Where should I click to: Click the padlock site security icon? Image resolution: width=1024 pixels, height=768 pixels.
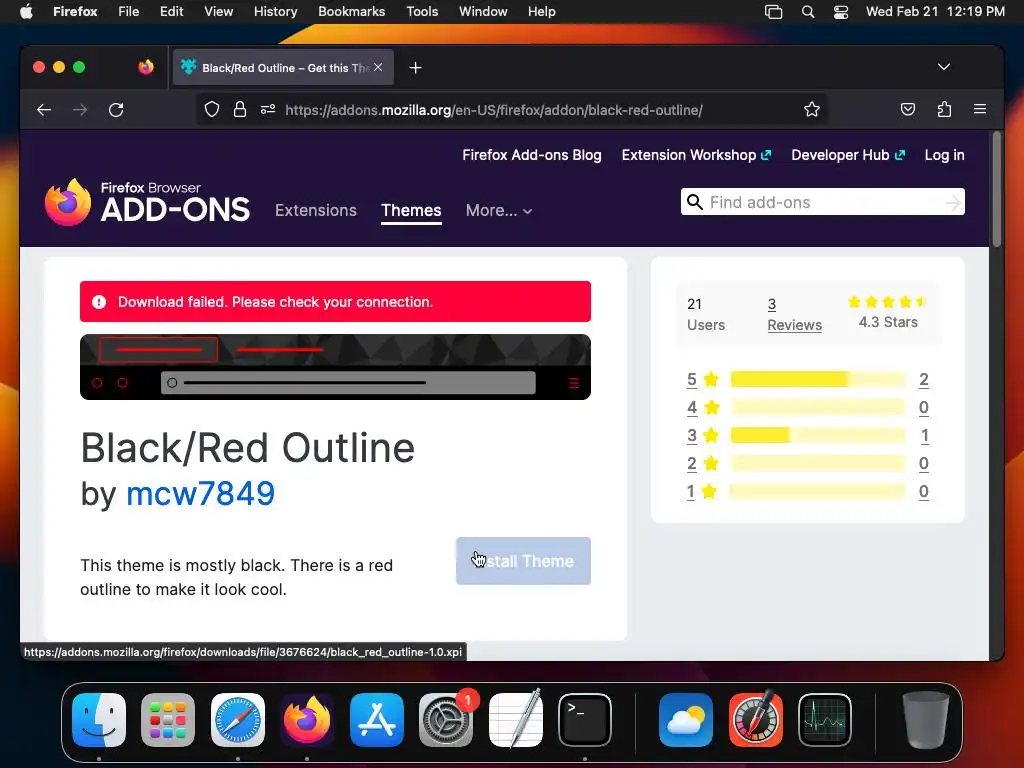pyautogui.click(x=240, y=110)
